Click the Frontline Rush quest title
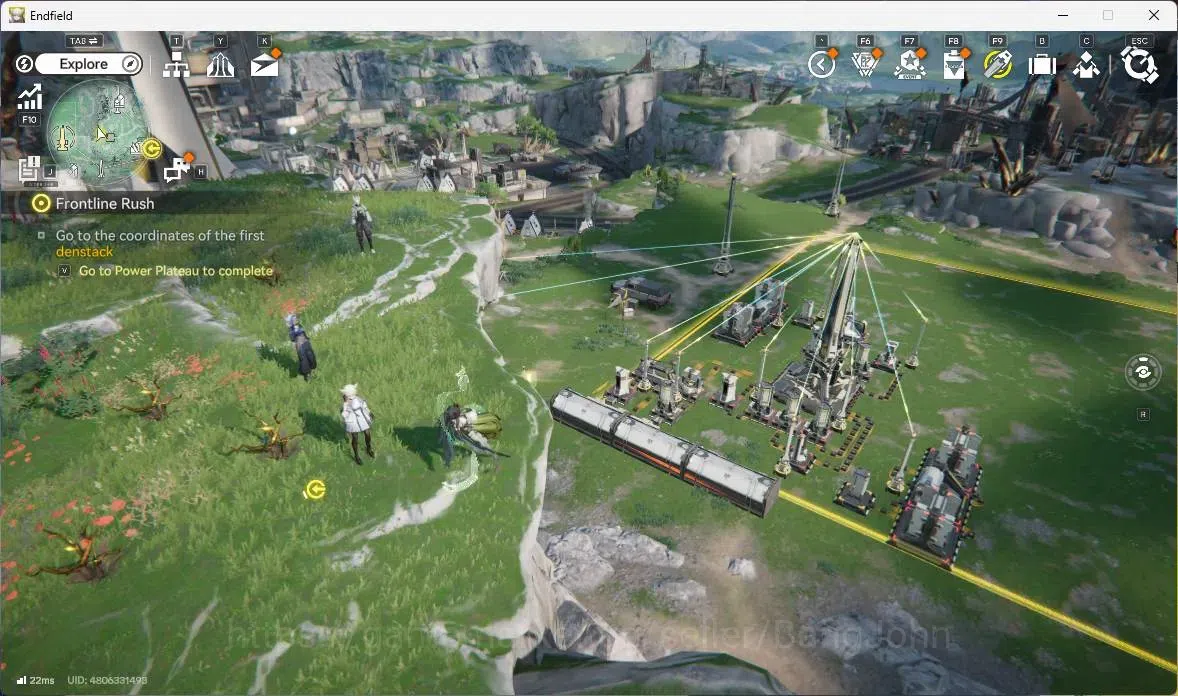 click(x=104, y=204)
